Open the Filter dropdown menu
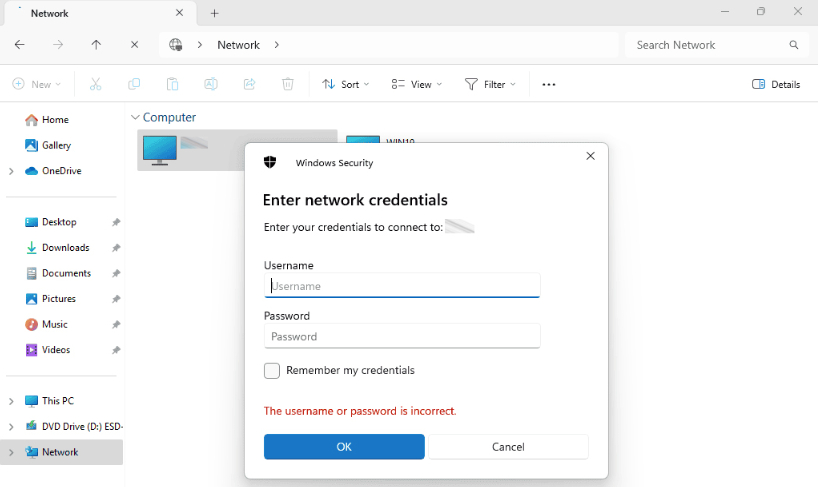The width and height of the screenshot is (819, 487). click(x=490, y=85)
